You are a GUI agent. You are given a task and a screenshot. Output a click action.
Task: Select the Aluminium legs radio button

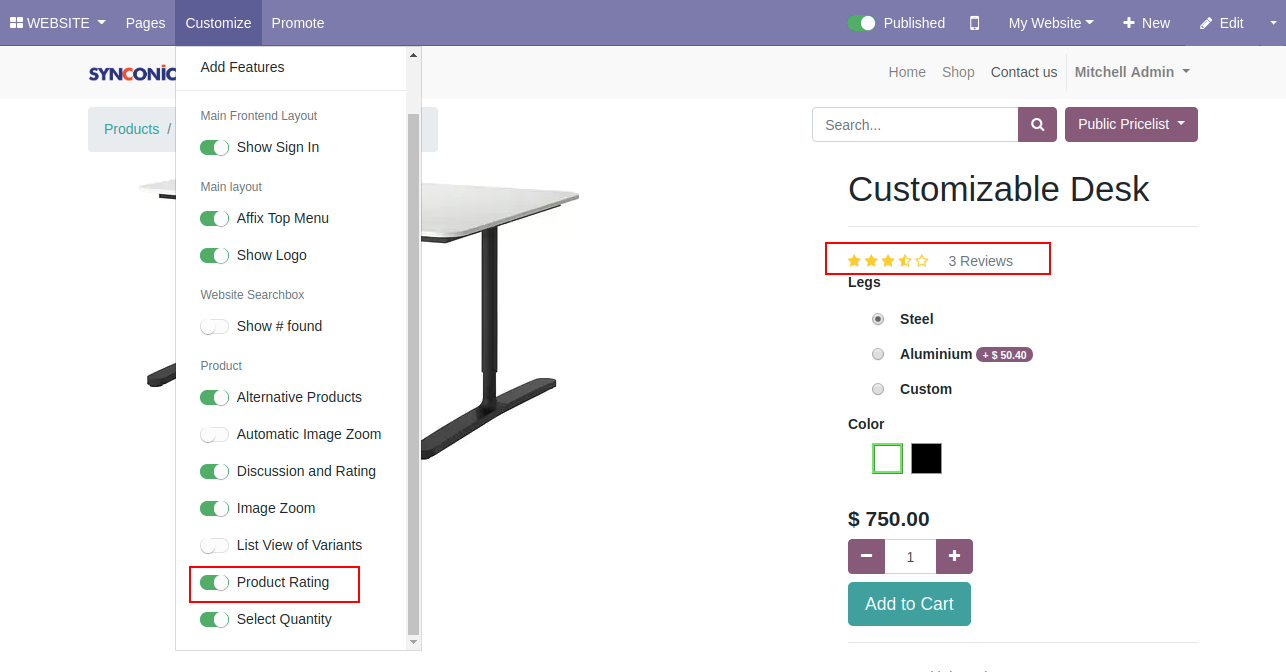[x=878, y=354]
